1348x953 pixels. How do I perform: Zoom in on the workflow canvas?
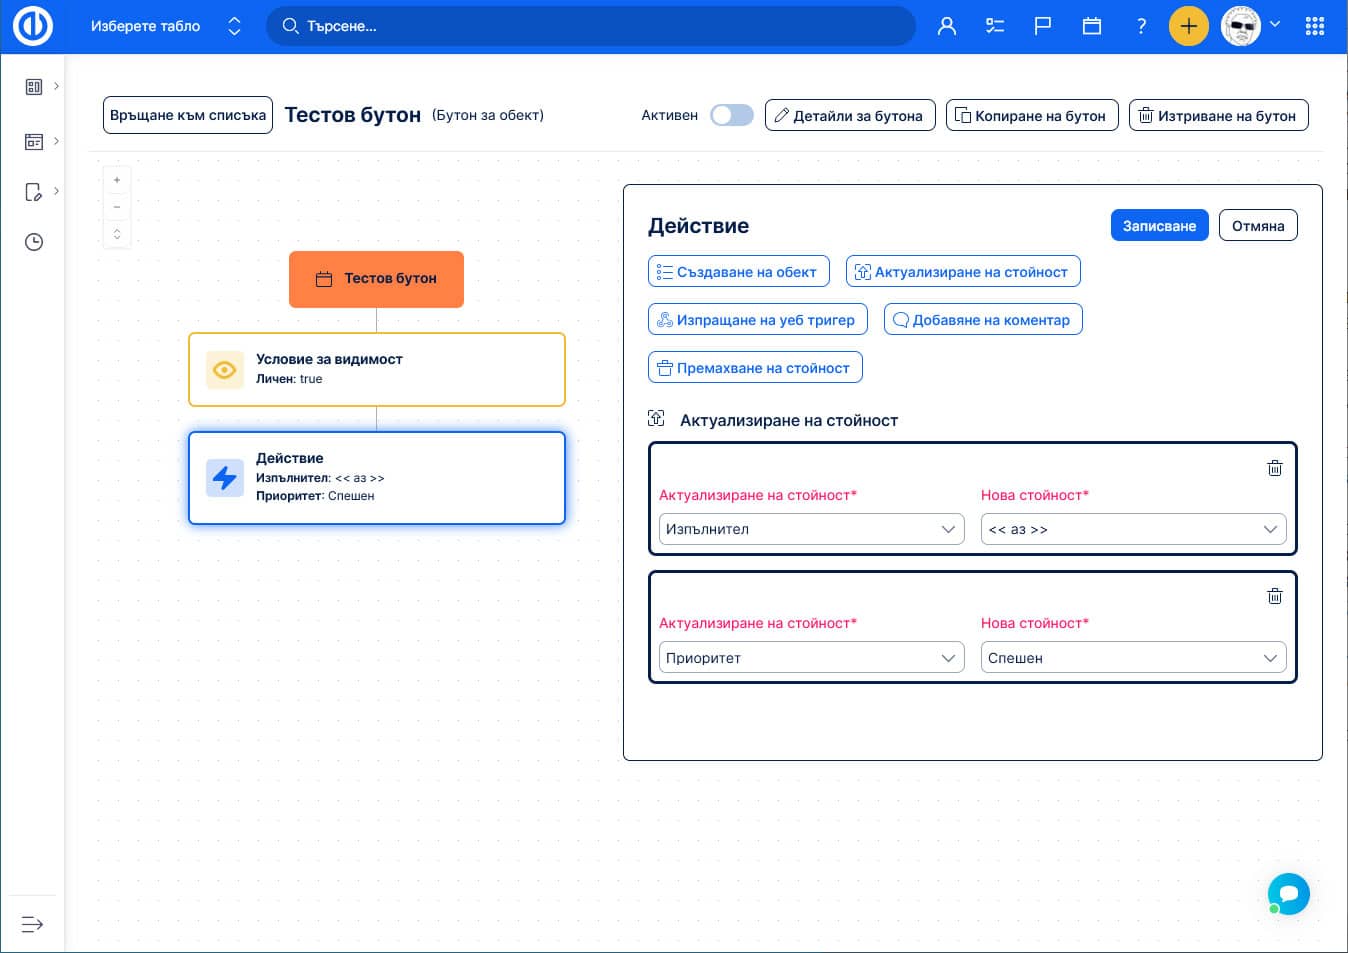point(117,180)
